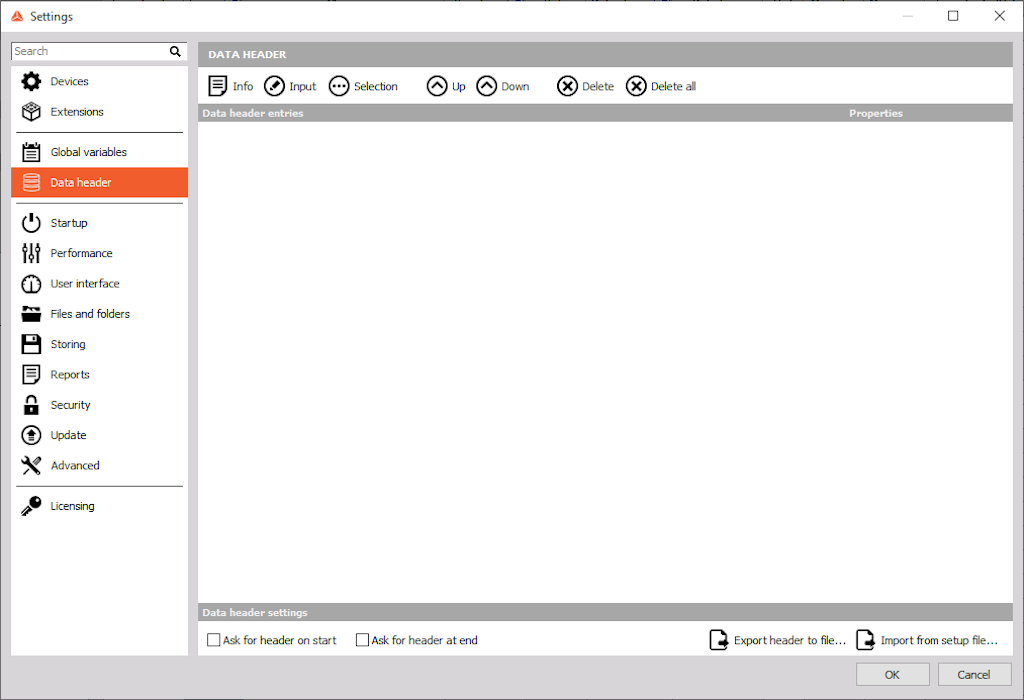Go to Global variables label
This screenshot has height=700, width=1024.
click(x=89, y=152)
